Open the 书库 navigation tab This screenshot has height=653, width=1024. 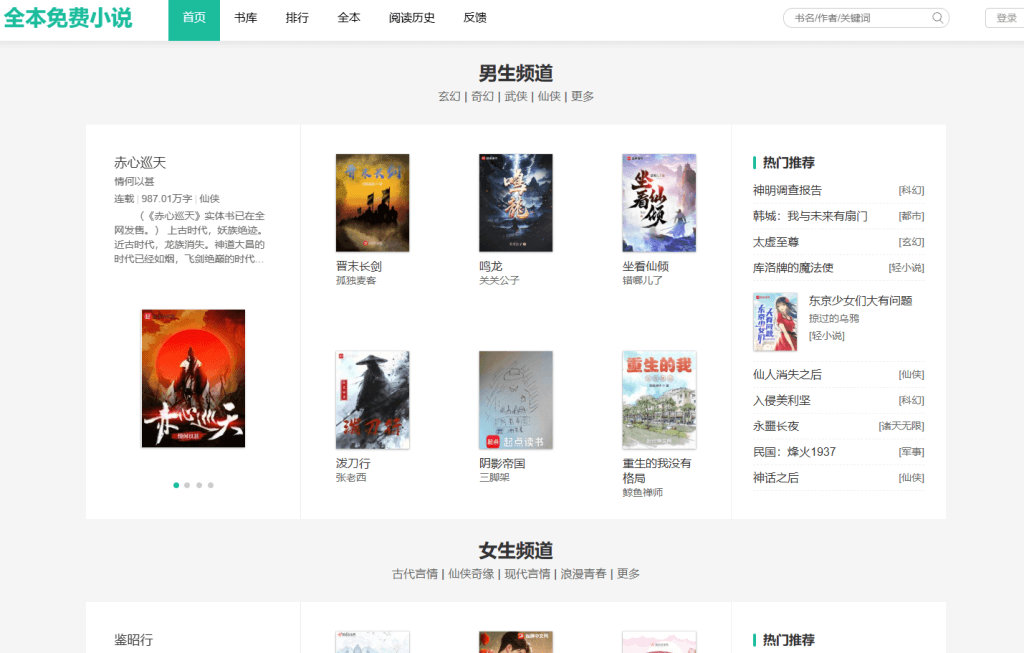pyautogui.click(x=245, y=18)
